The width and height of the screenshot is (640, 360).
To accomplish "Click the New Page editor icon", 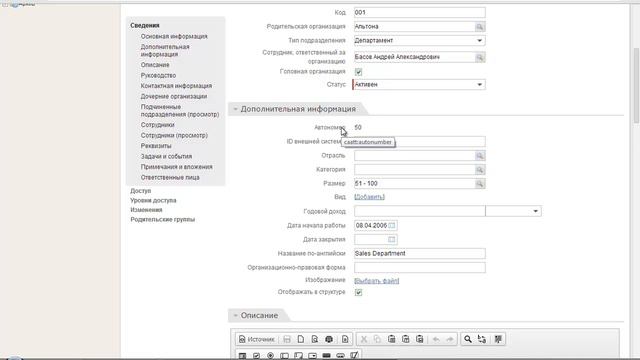I will click(301, 339).
